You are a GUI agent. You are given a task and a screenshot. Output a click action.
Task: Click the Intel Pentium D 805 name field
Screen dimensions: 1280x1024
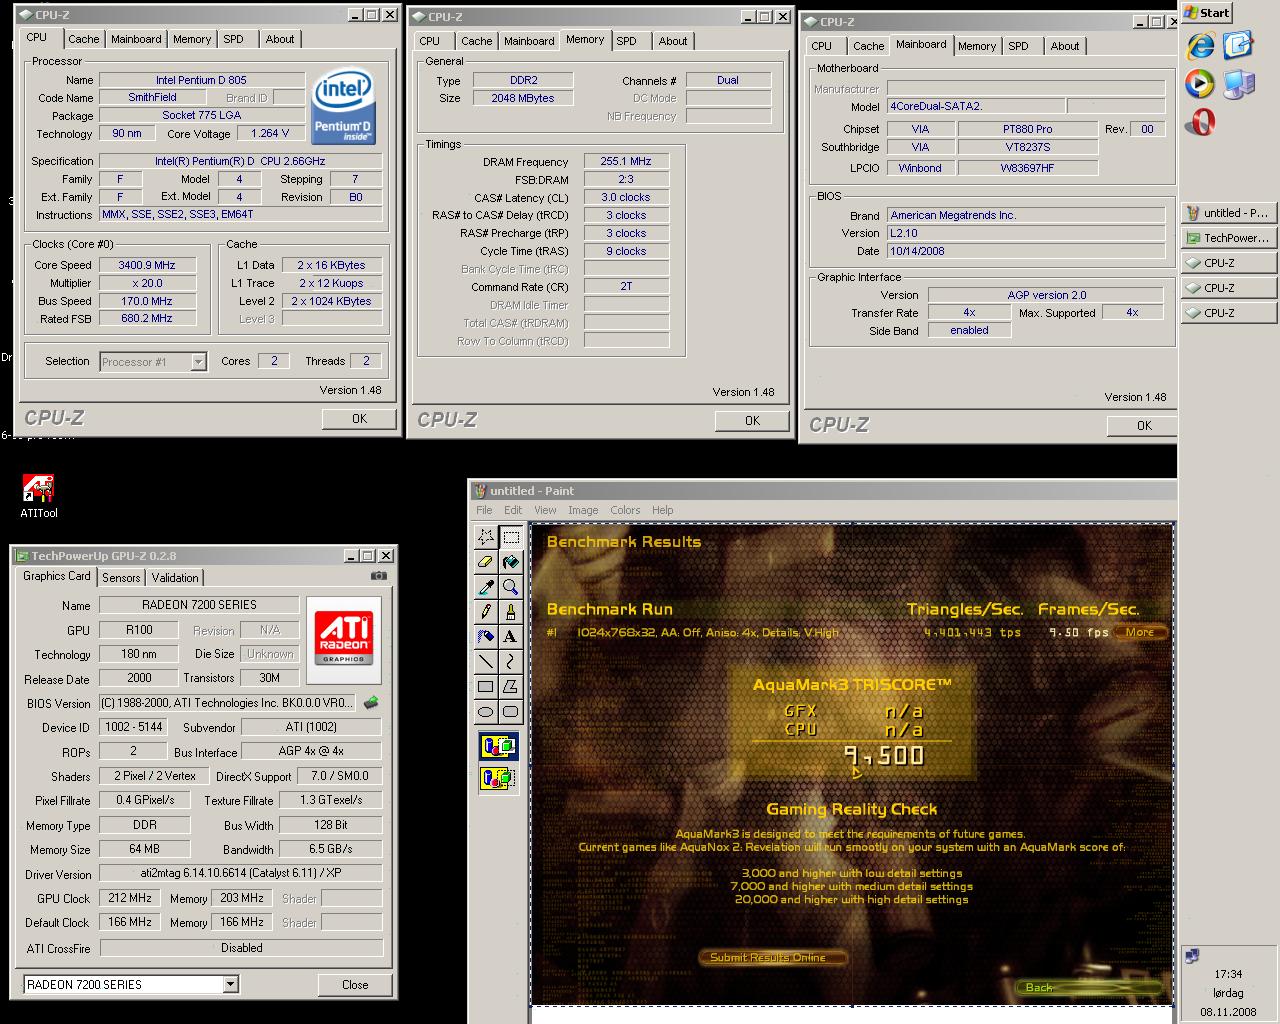(x=201, y=80)
